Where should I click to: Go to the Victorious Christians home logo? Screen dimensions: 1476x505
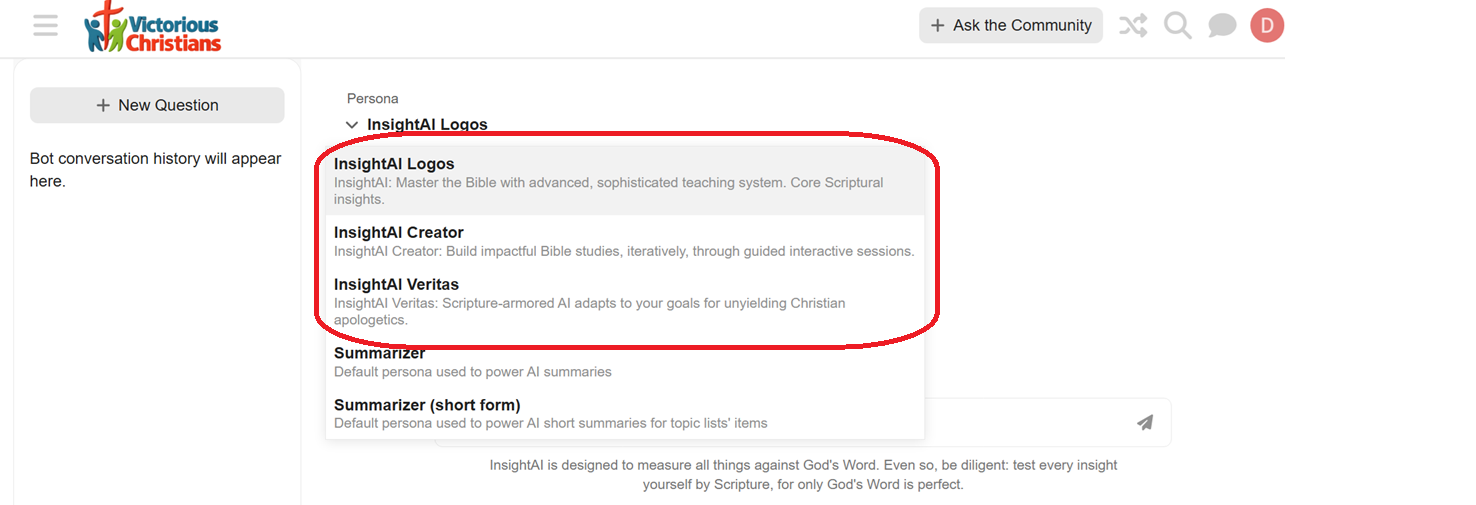pos(152,27)
